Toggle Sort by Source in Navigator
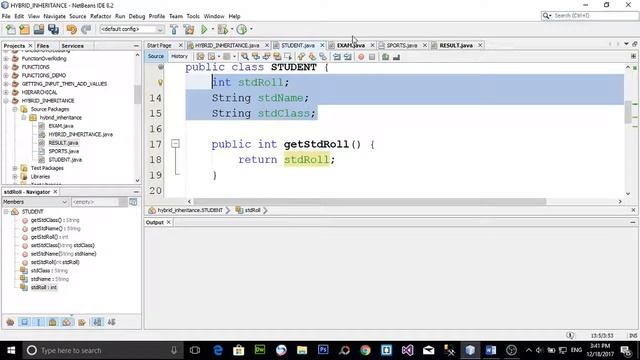Image resolution: width=640 pixels, height=360 pixels. click(111, 322)
